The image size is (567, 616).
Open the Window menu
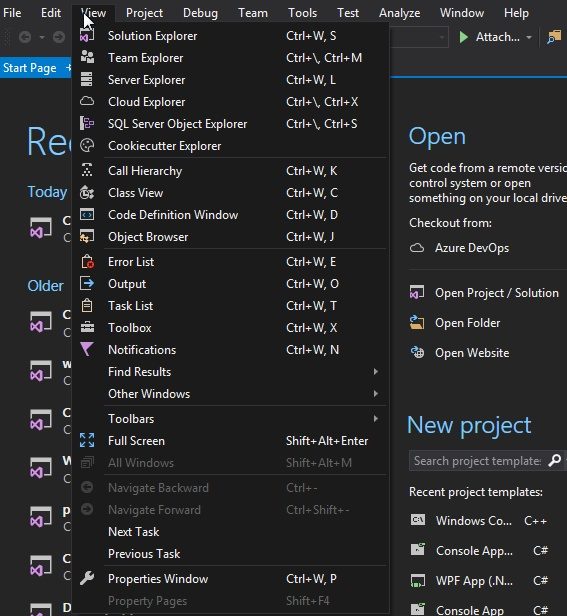coord(462,13)
